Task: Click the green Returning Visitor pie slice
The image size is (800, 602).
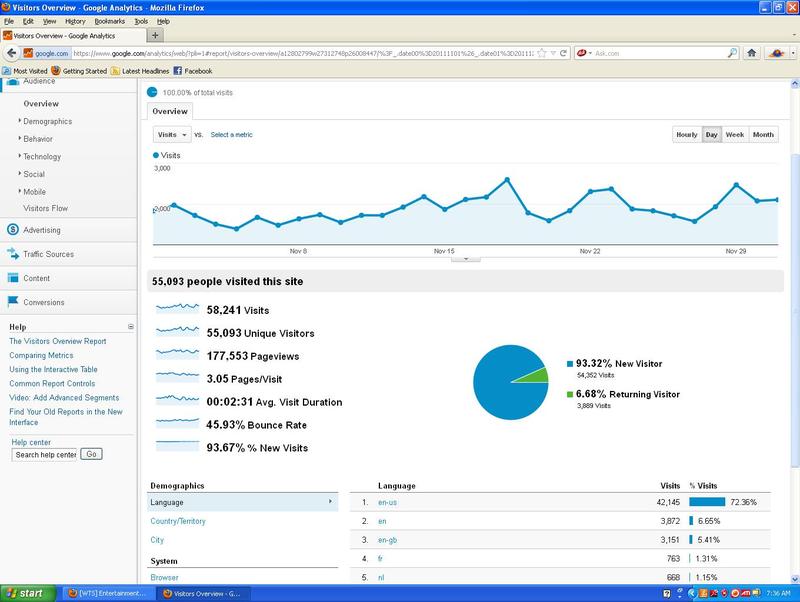Action: 536,375
